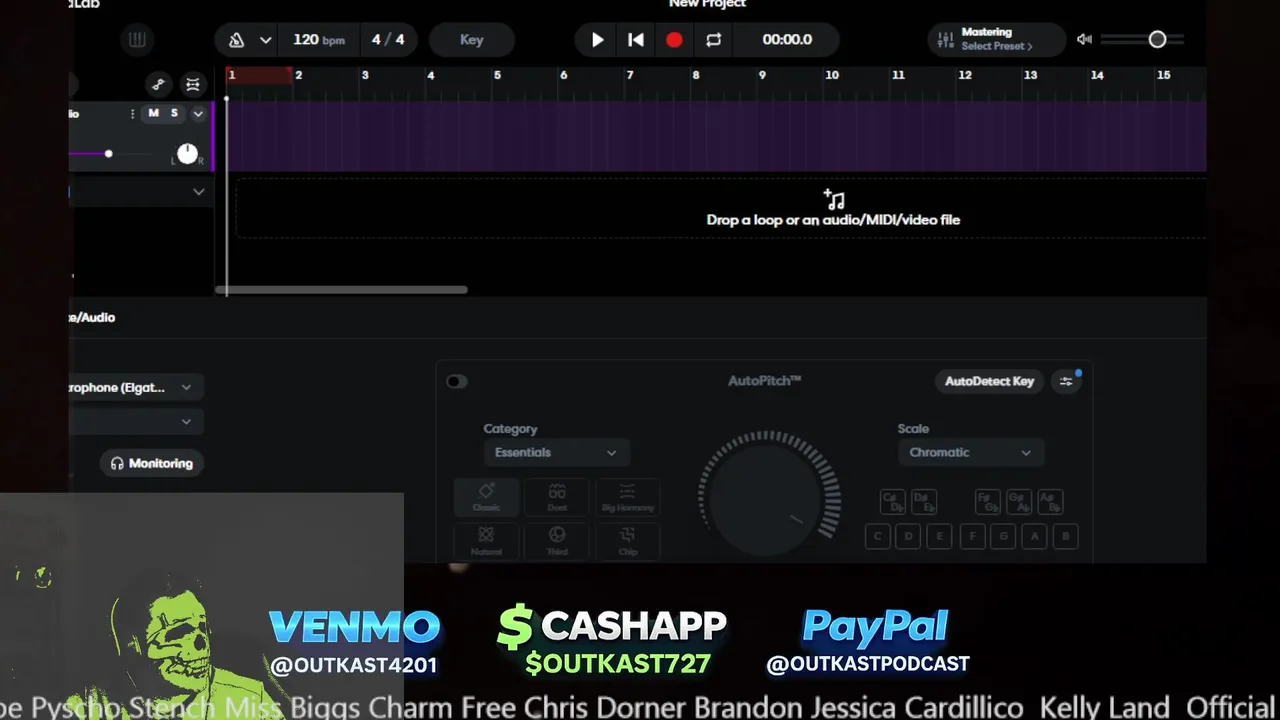Toggle the metronome icon

click(237, 40)
